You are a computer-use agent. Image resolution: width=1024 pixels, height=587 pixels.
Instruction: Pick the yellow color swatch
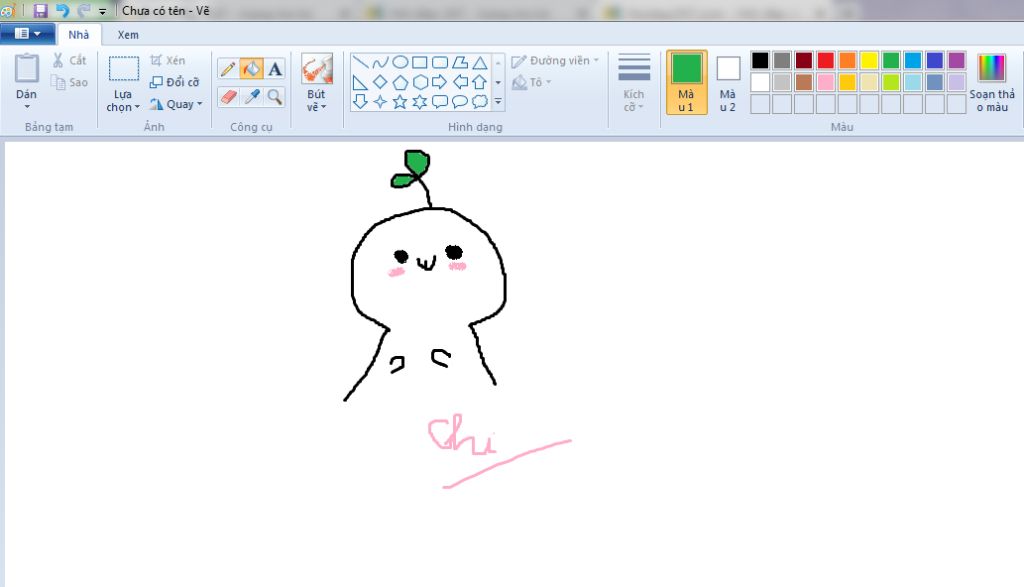click(x=869, y=61)
